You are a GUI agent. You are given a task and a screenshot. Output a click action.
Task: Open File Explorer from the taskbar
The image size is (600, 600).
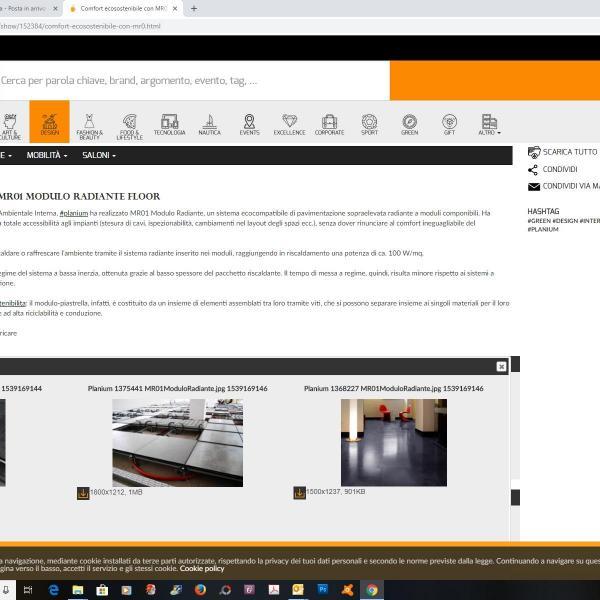[x=78, y=590]
